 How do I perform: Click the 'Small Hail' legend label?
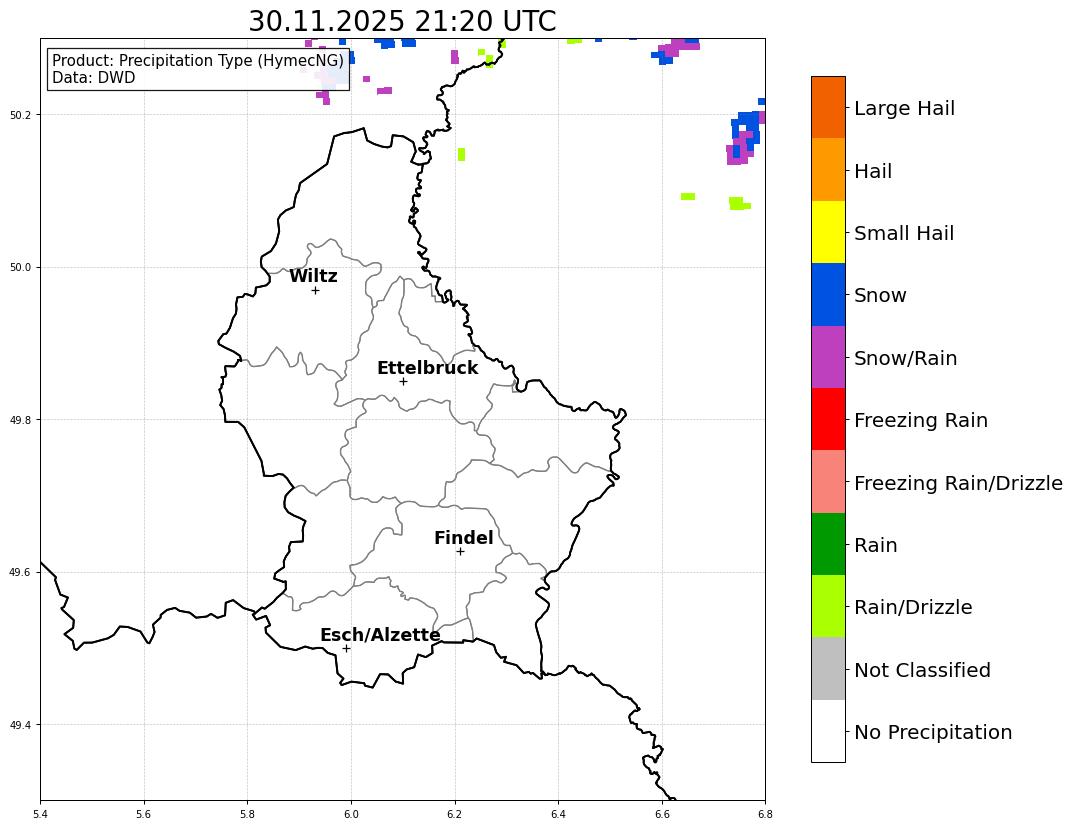904,233
